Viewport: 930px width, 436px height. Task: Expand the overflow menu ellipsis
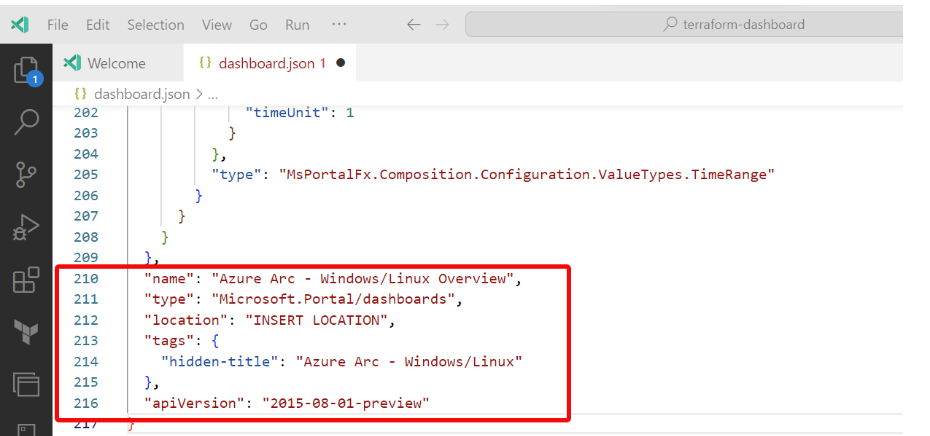click(x=339, y=25)
